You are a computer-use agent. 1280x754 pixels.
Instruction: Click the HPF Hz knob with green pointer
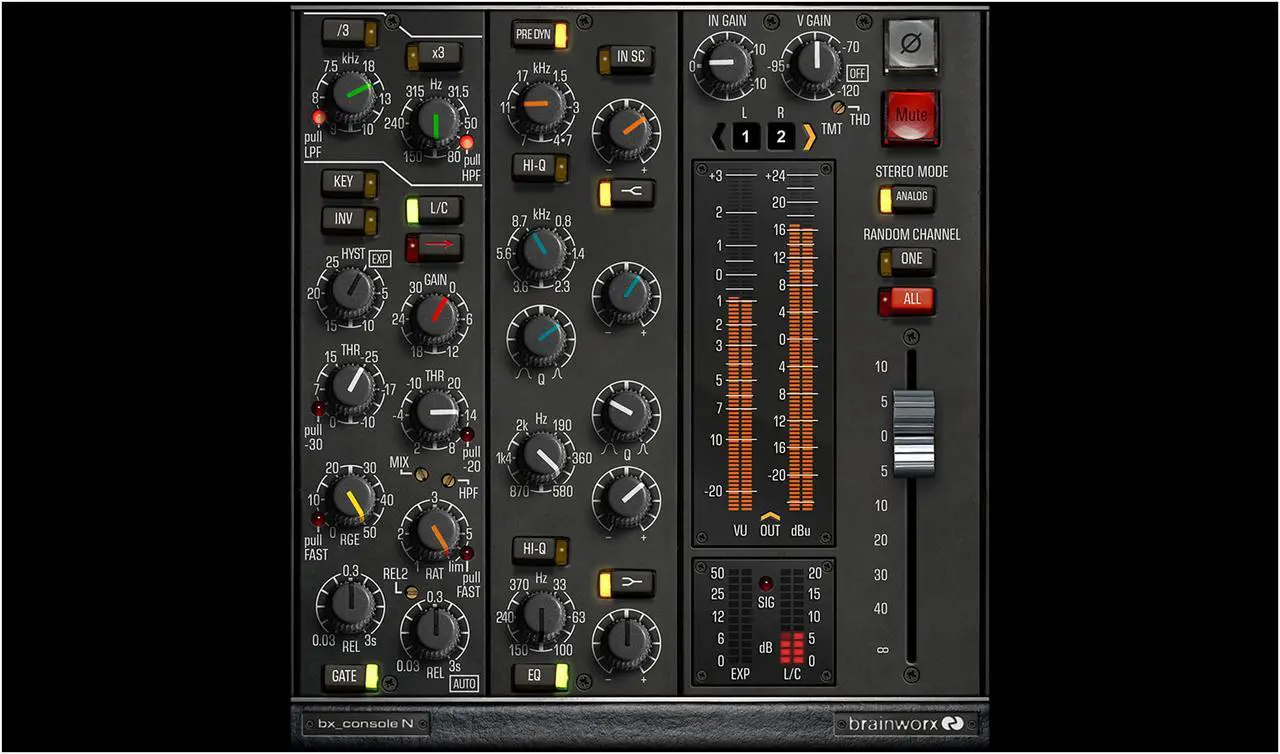pyautogui.click(x=435, y=124)
